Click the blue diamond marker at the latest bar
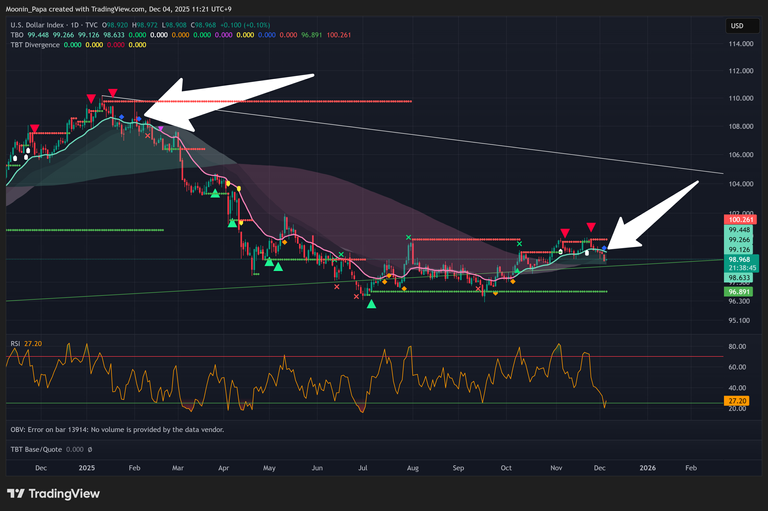The height and width of the screenshot is (511, 768). 604,248
